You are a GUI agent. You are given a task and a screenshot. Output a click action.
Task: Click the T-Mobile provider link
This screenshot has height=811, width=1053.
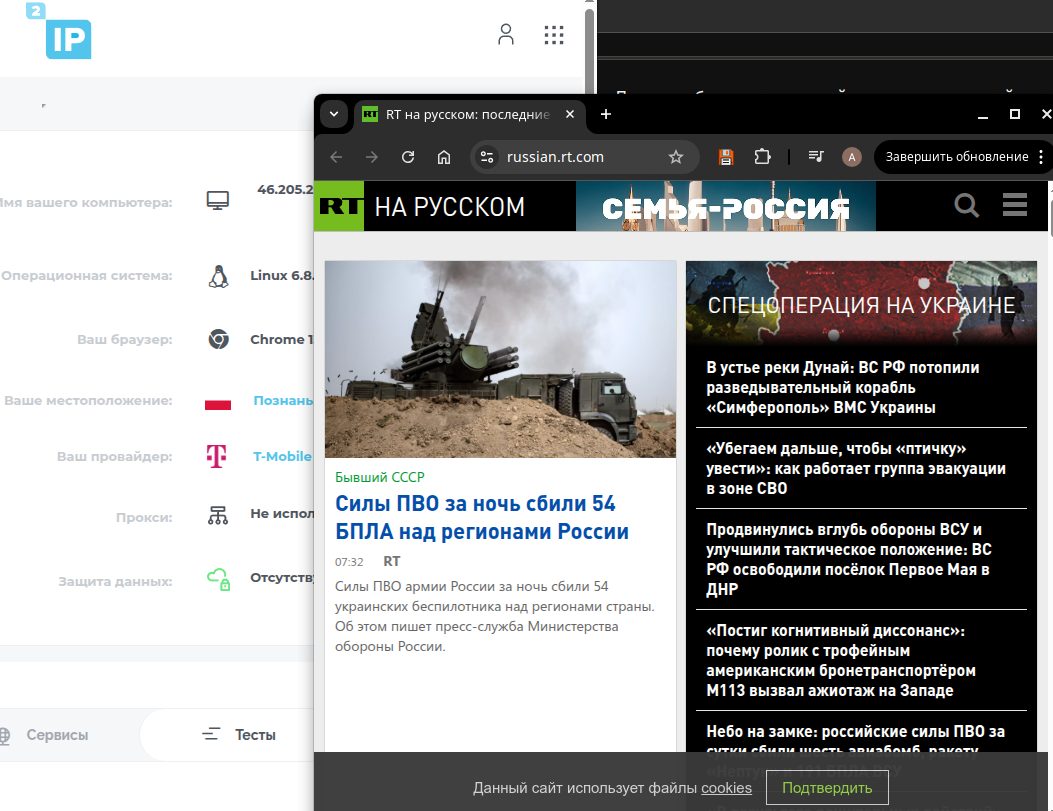(x=282, y=456)
